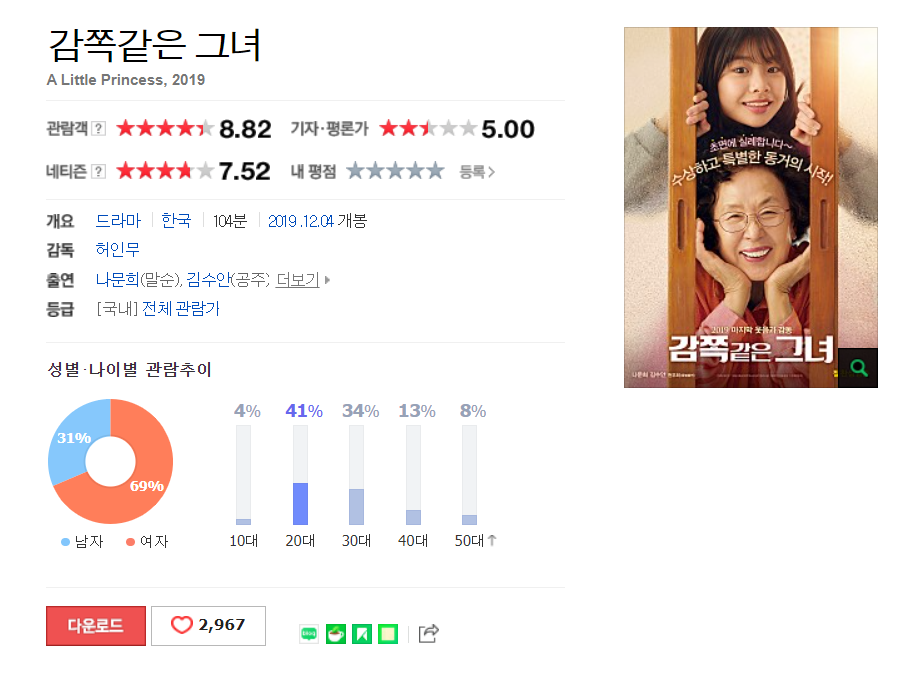Click the question mark beside 관람객

tap(100, 128)
